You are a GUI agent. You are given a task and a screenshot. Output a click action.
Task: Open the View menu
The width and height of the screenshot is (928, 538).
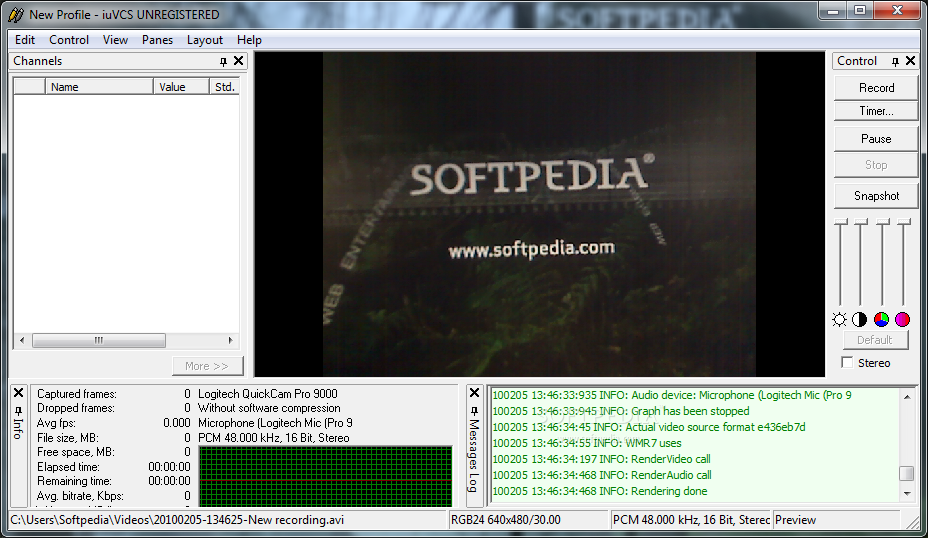point(115,40)
